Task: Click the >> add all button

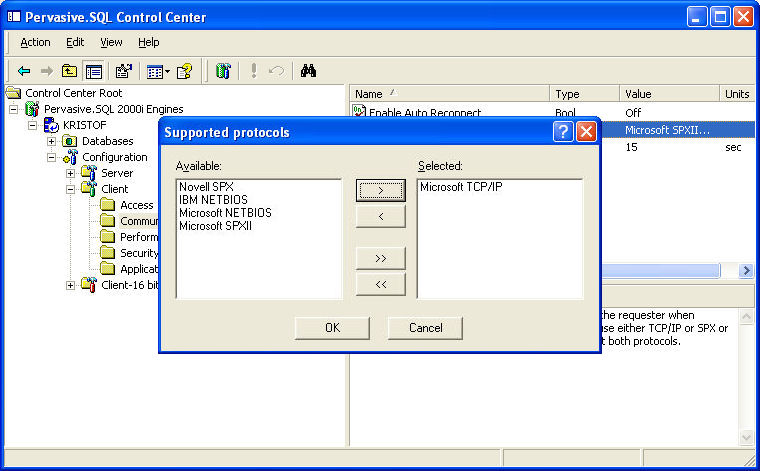Action: 380,258
